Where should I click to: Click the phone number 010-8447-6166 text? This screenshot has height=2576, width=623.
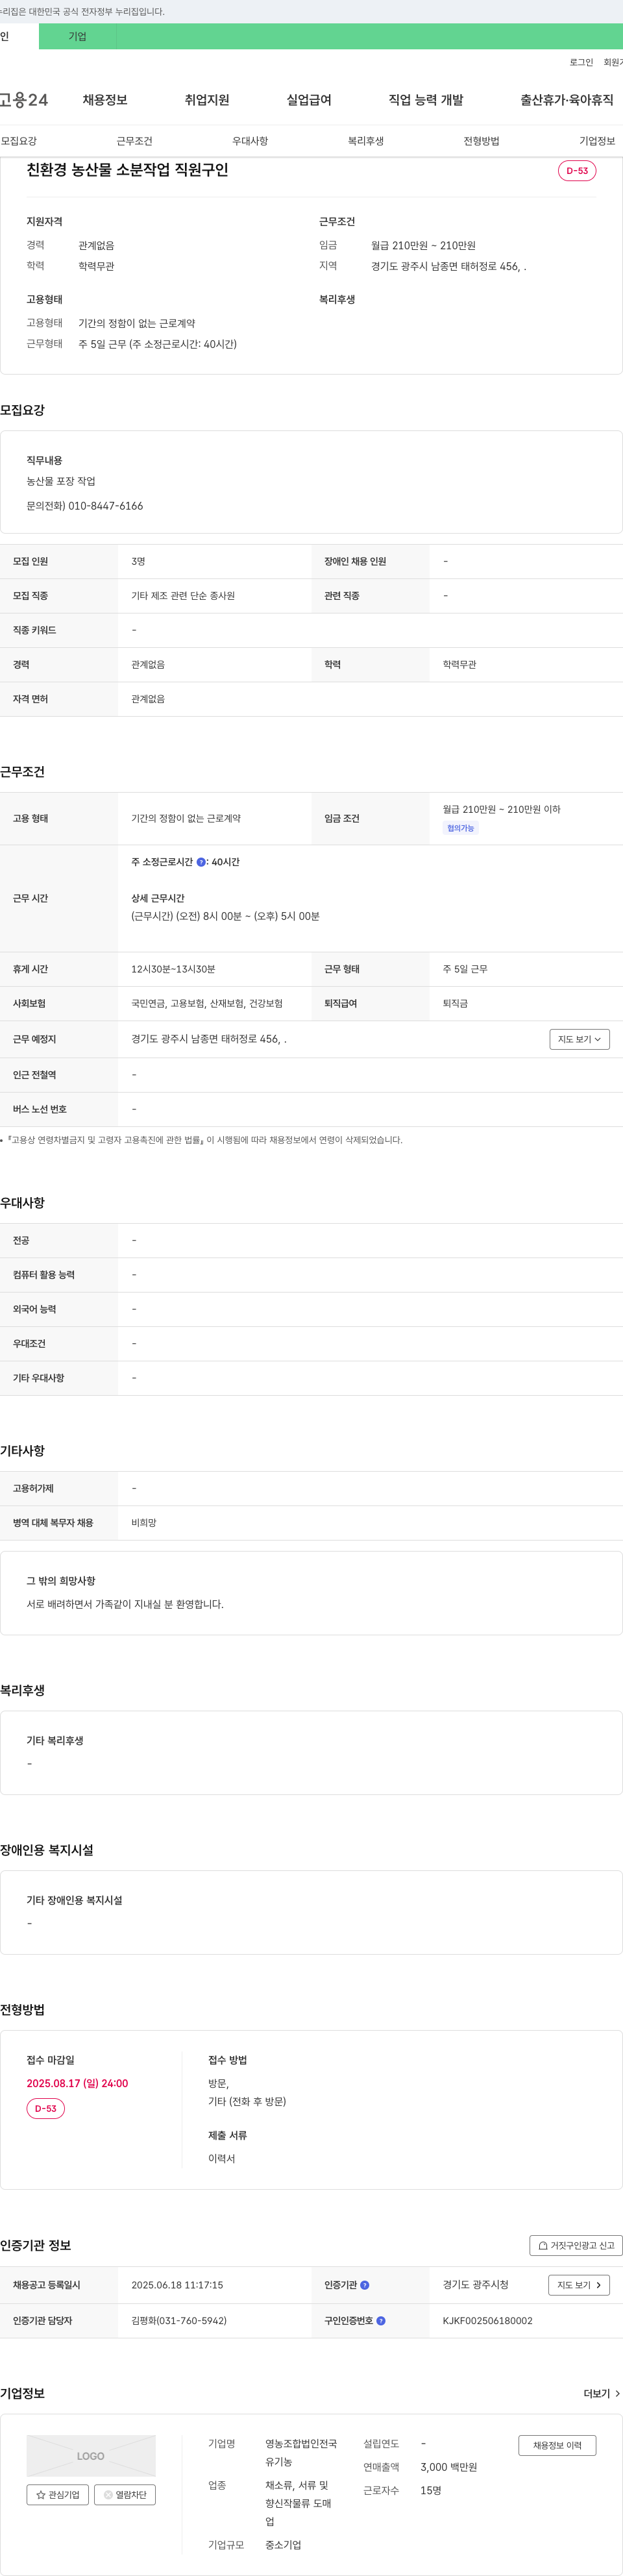tap(106, 506)
